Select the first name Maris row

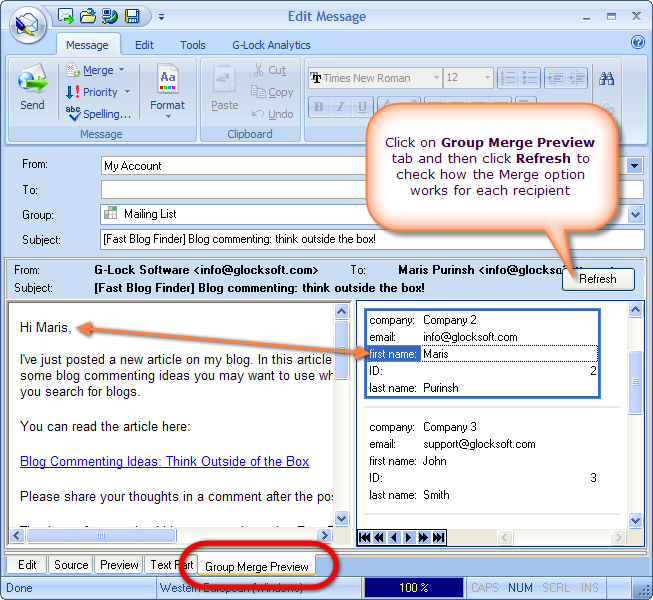pyautogui.click(x=482, y=354)
